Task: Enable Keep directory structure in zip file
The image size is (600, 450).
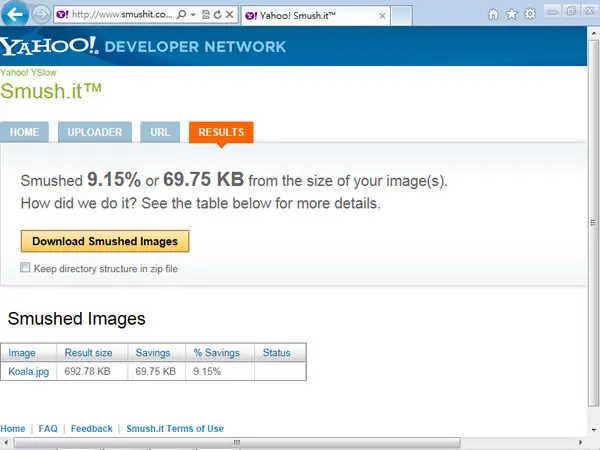Action: click(25, 267)
